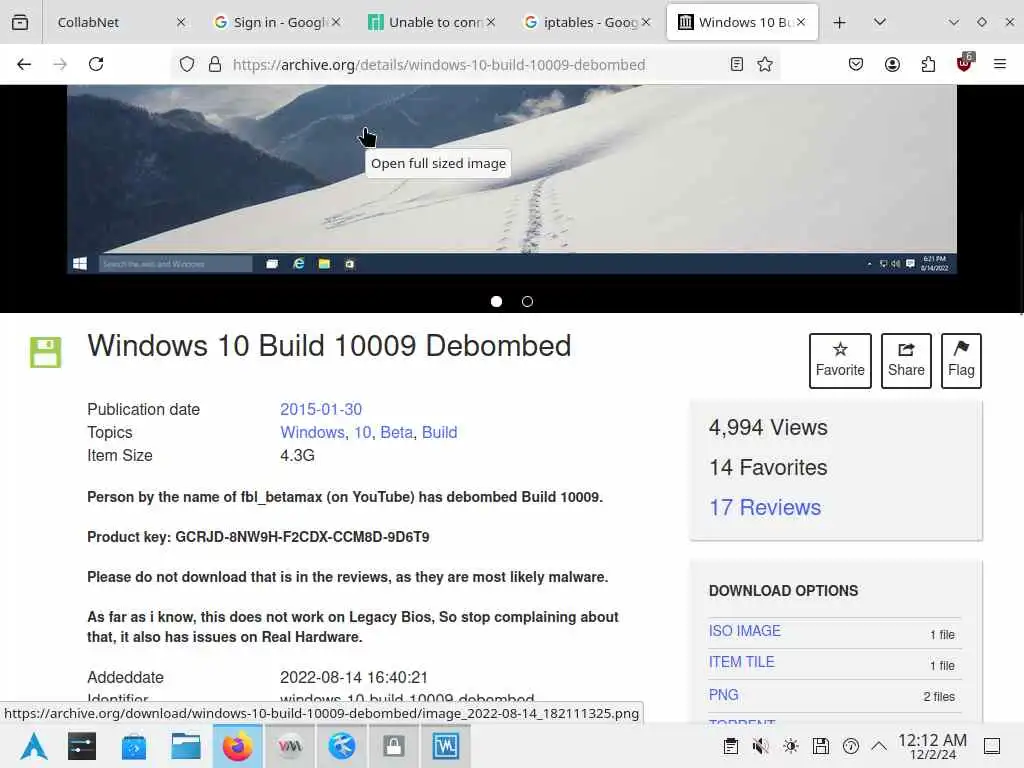Open the Build topic link
The height and width of the screenshot is (768, 1024).
pos(440,432)
